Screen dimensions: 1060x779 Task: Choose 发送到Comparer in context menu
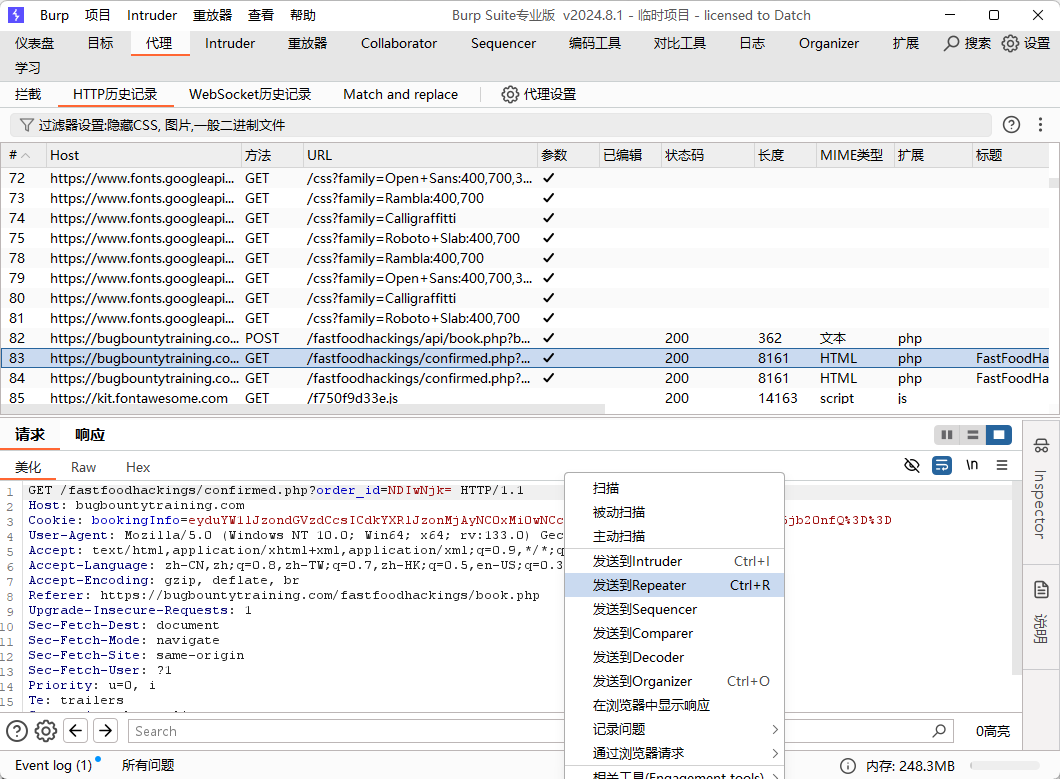click(x=674, y=633)
